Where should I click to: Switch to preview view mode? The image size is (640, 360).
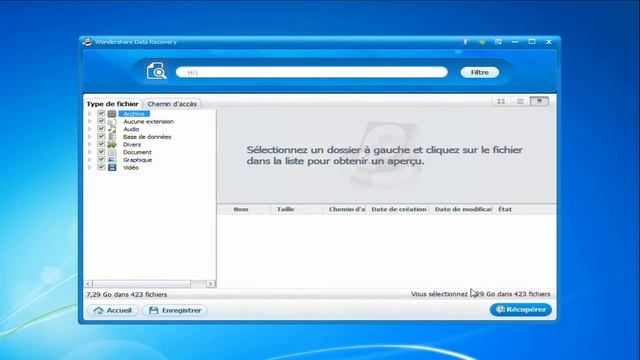(x=539, y=101)
